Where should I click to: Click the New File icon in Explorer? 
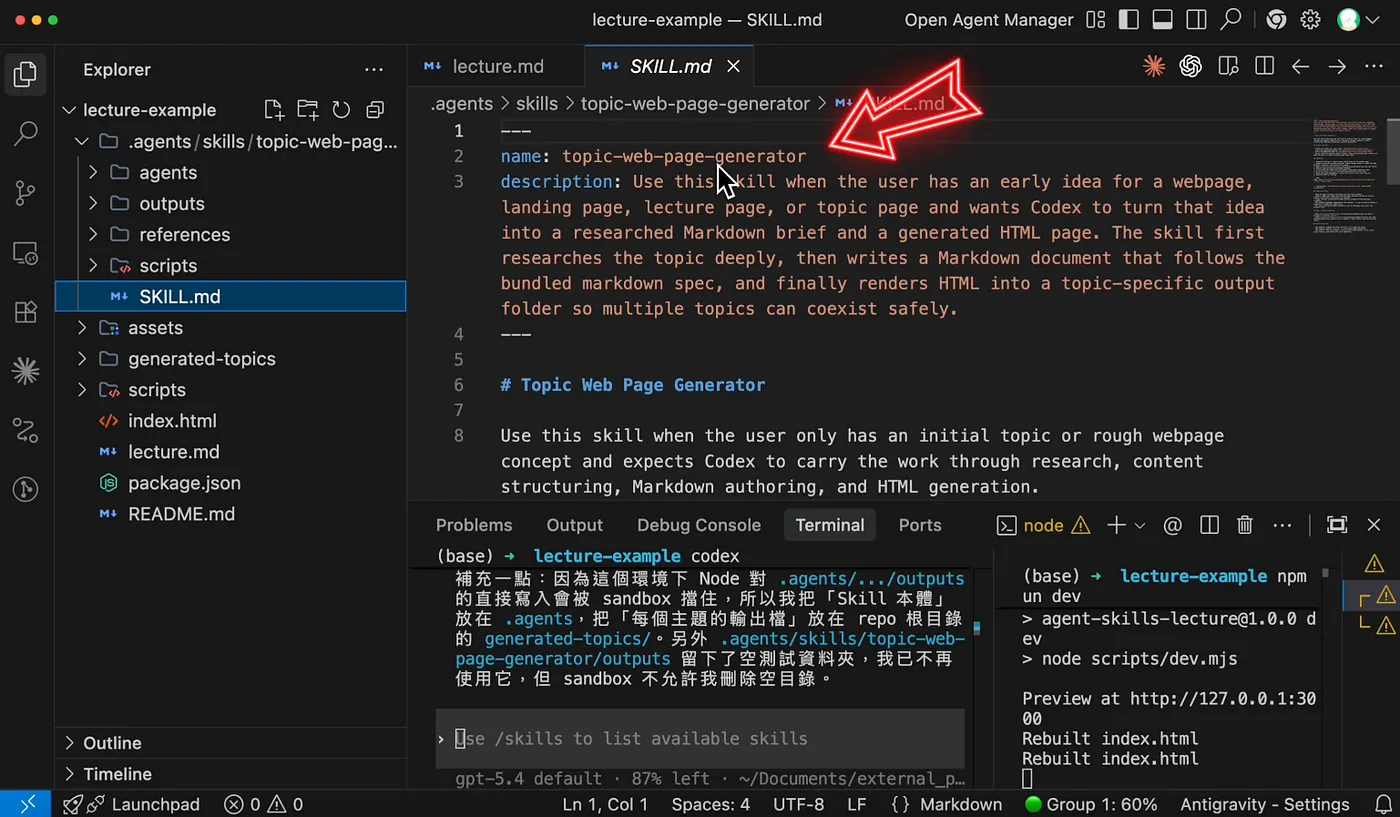(273, 110)
